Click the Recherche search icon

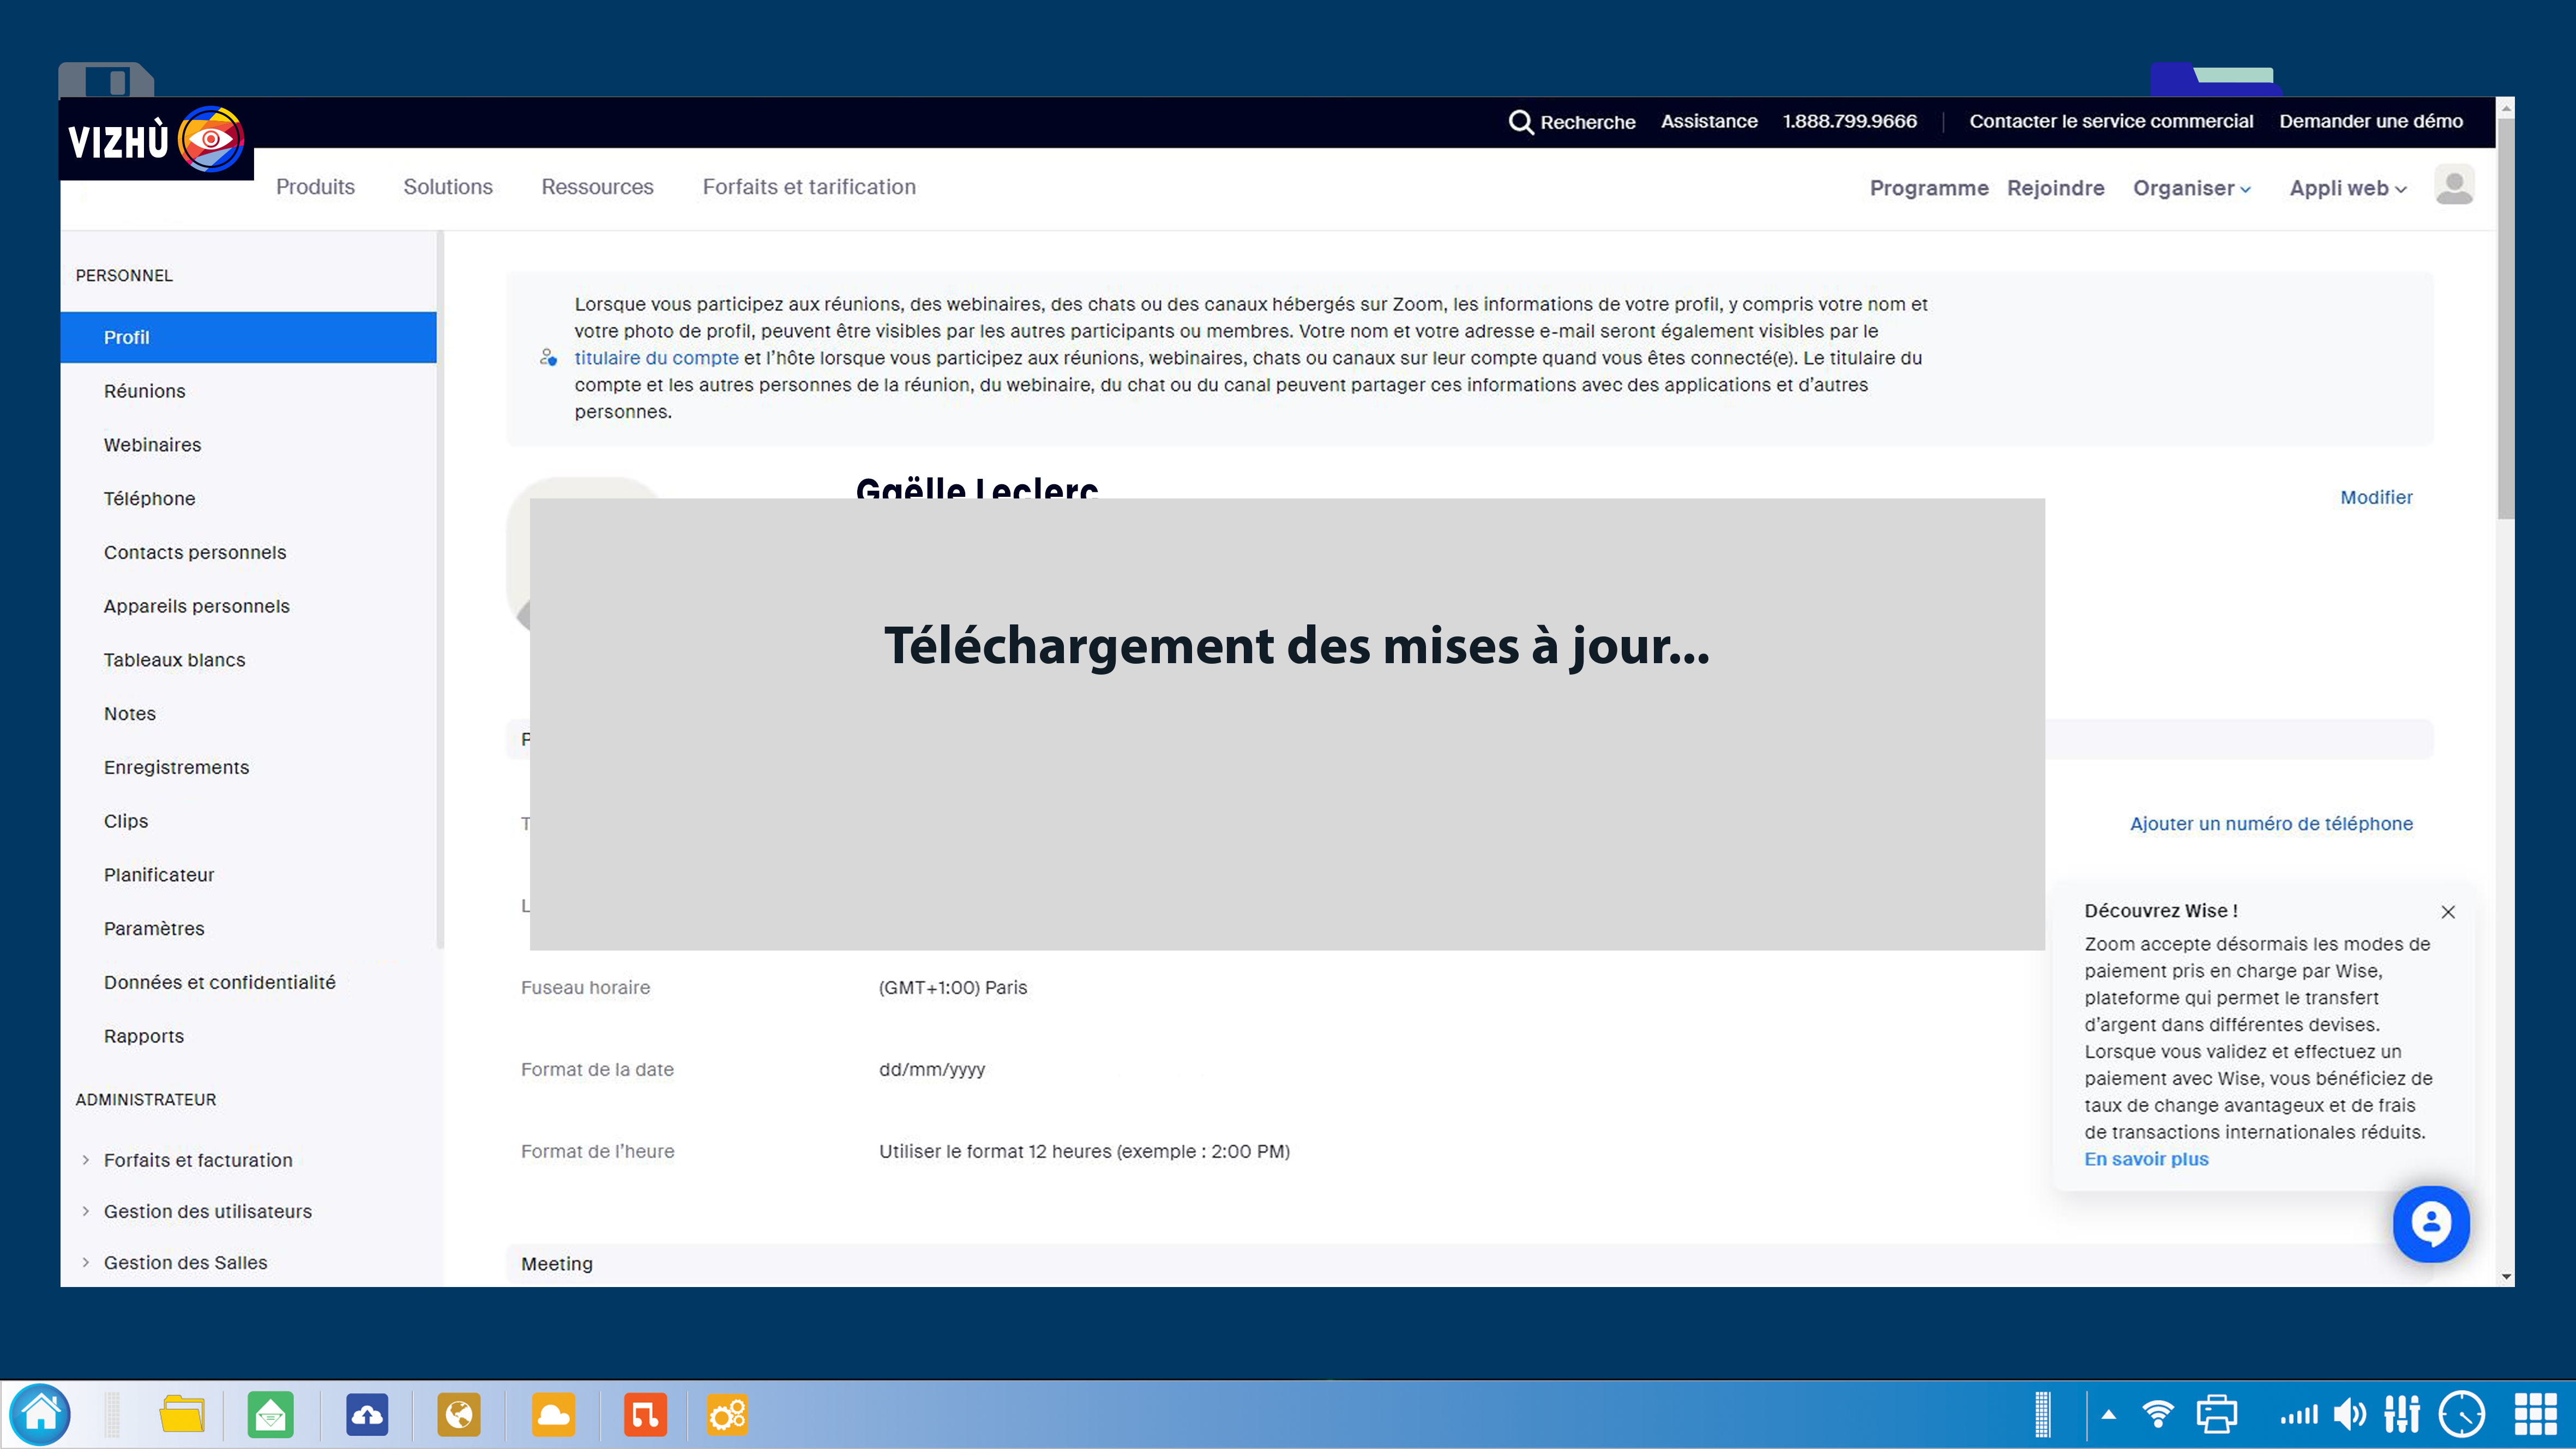[1520, 122]
